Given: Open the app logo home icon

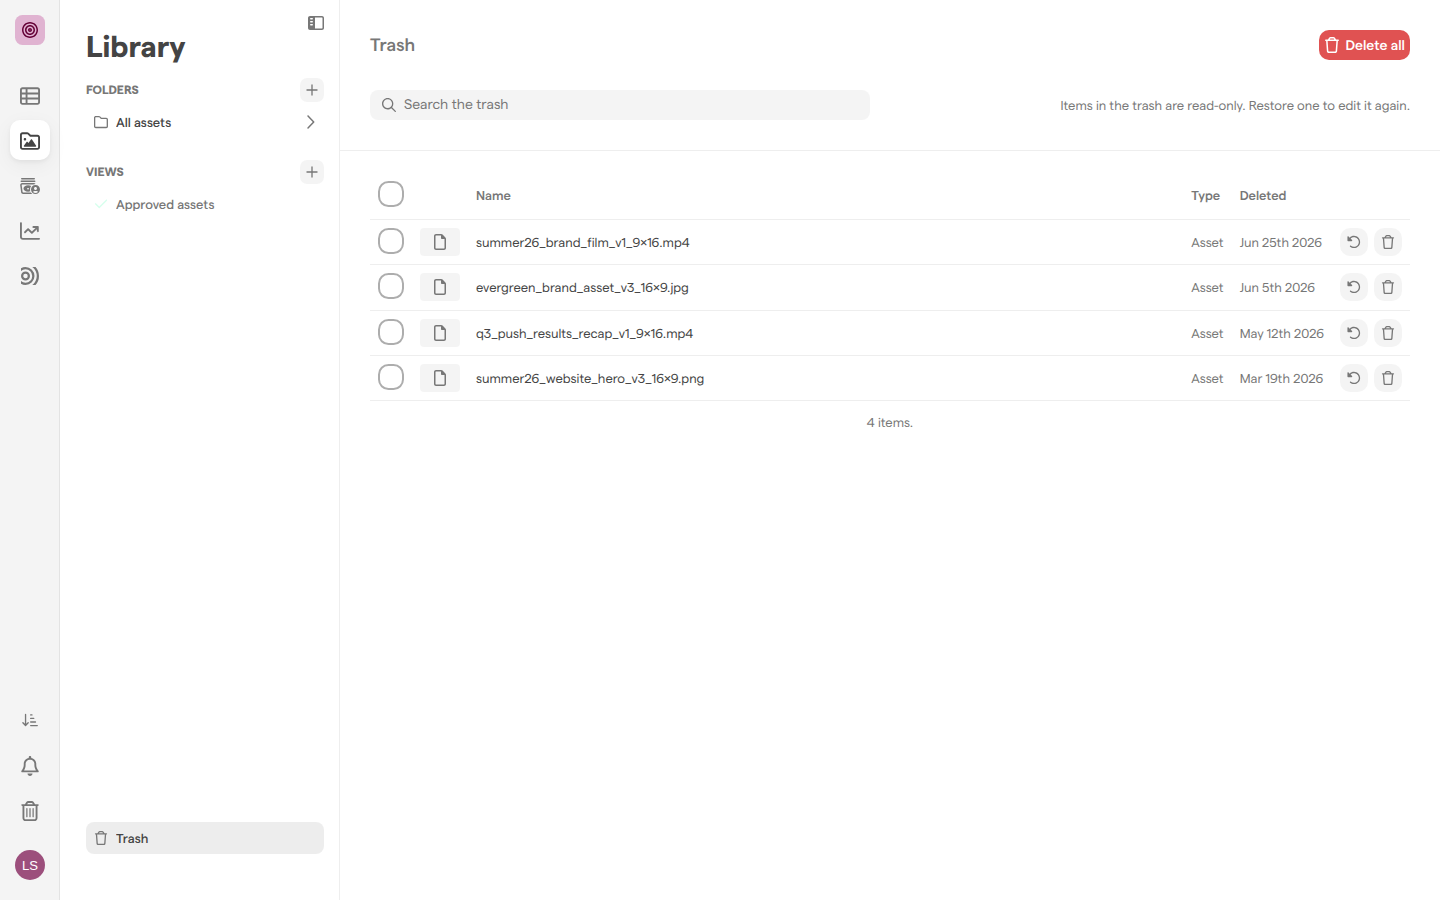Looking at the screenshot, I should tap(30, 30).
